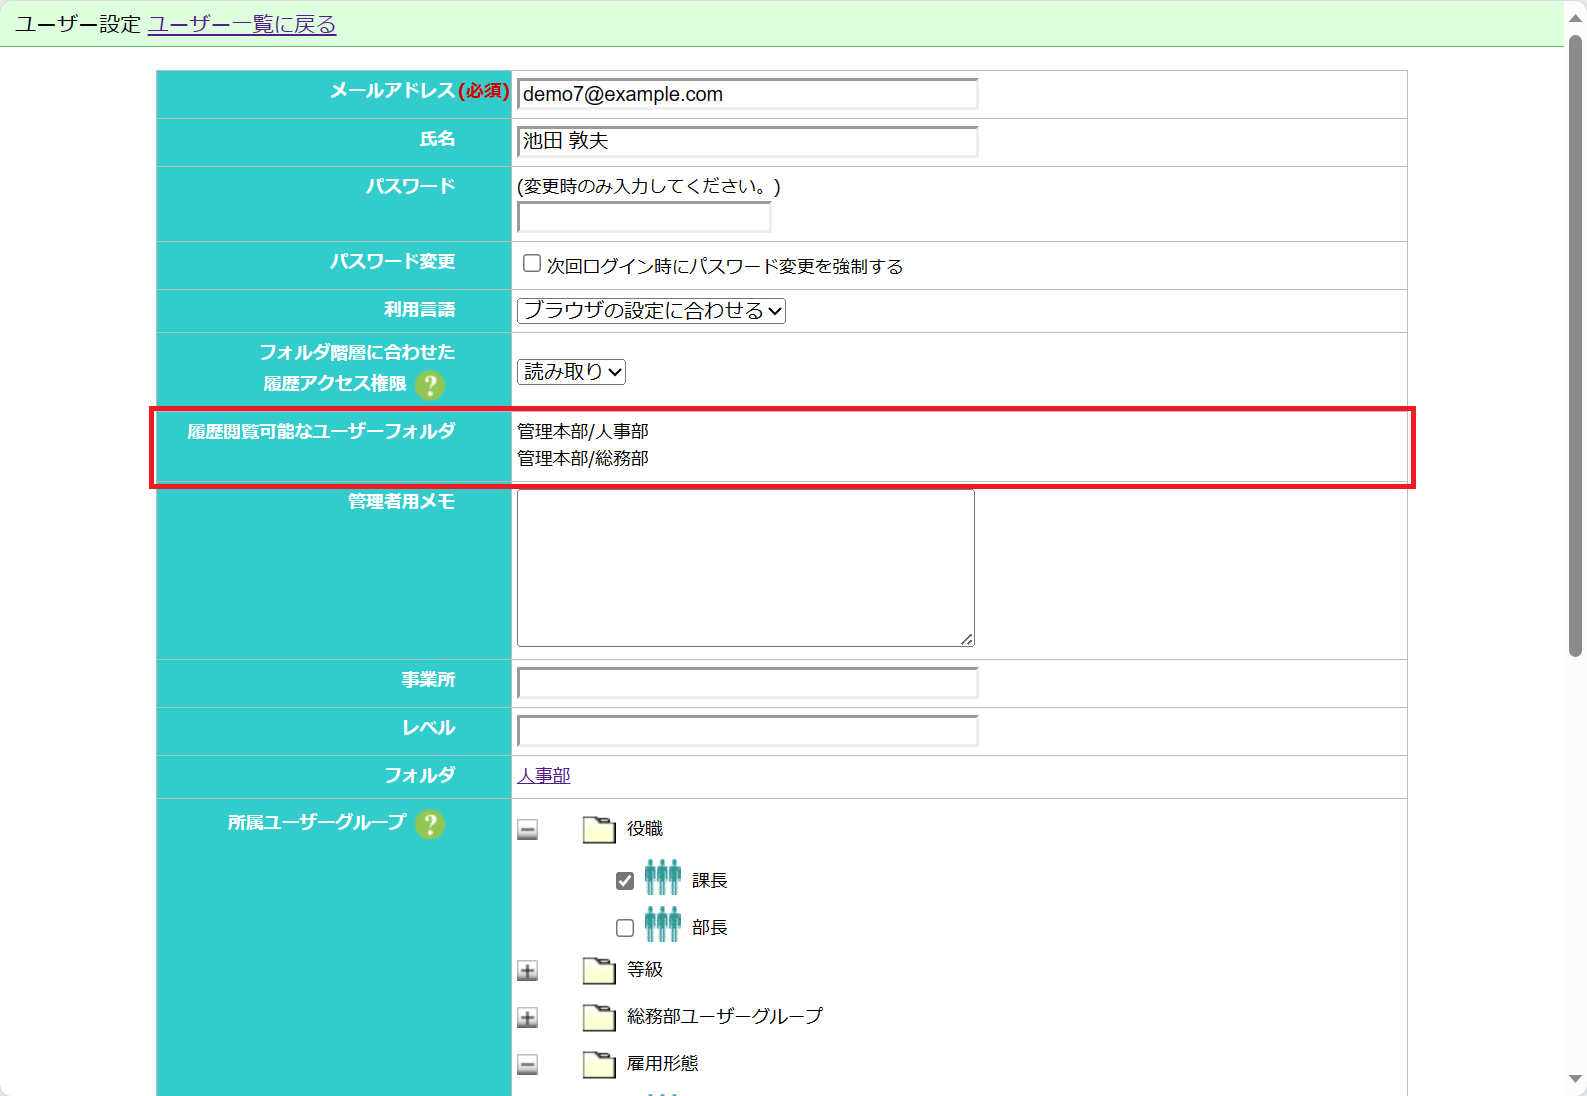The width and height of the screenshot is (1587, 1096).
Task: Open the 利用言語 language dropdown
Action: 651,311
